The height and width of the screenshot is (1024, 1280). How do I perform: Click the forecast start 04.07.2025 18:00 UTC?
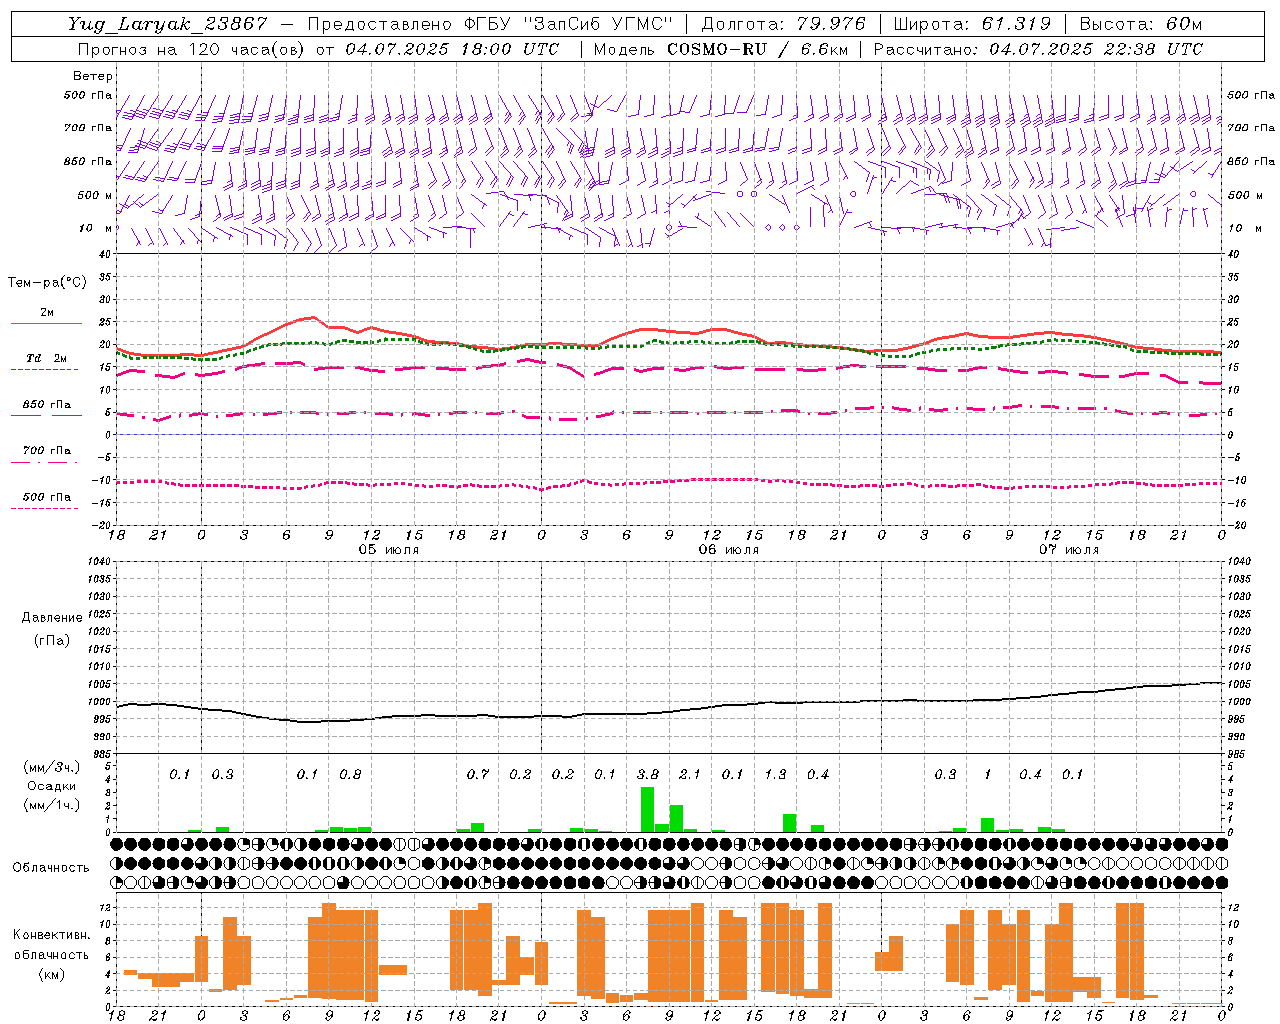(x=452, y=49)
